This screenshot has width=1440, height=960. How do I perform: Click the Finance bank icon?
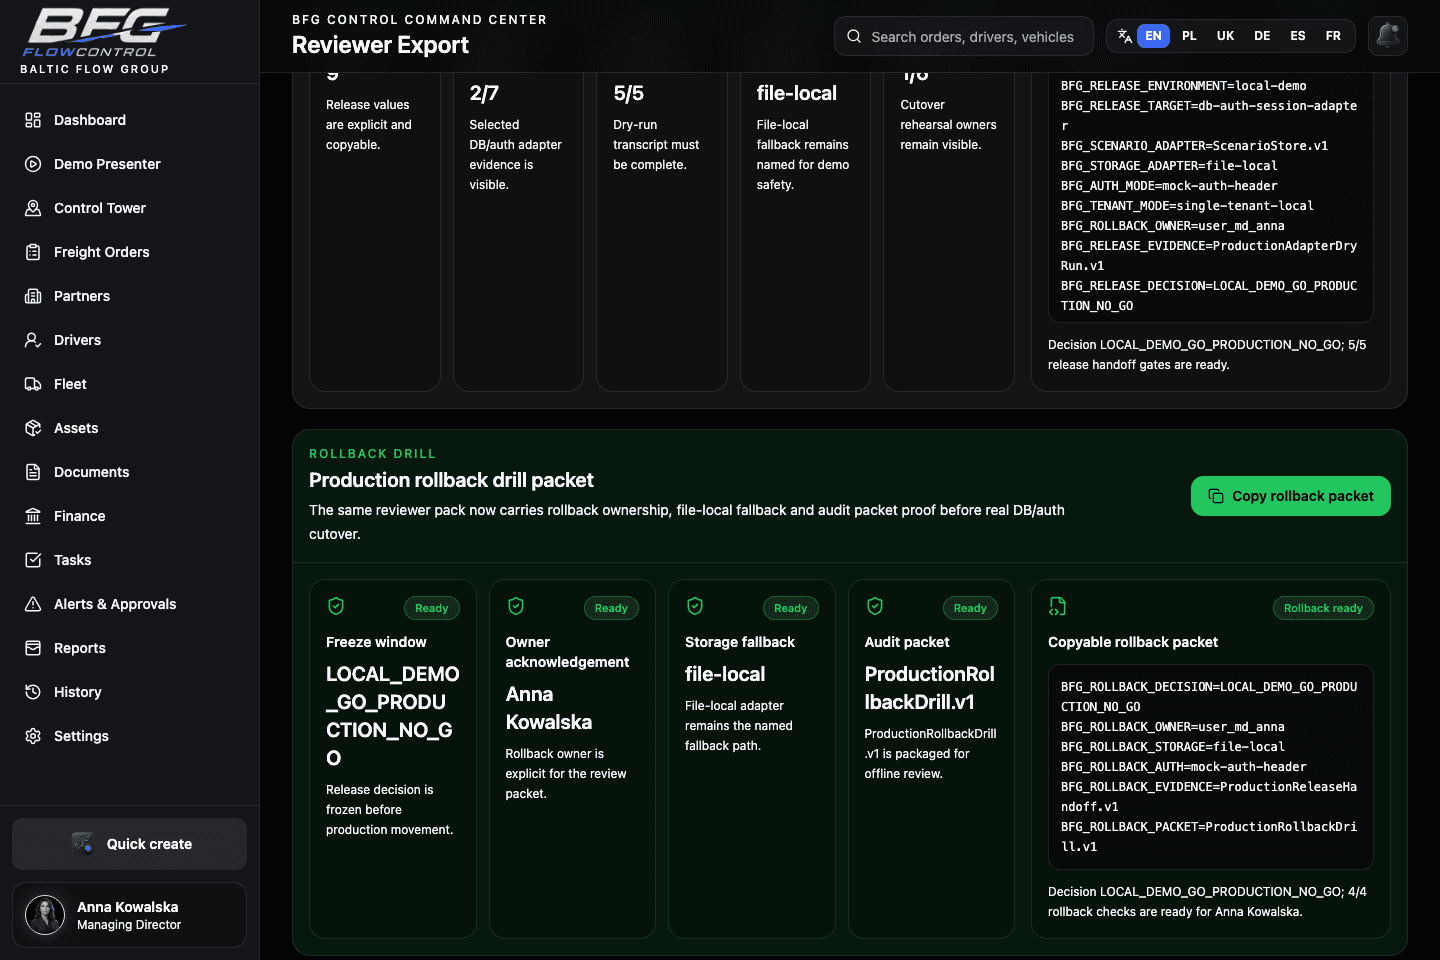coord(33,516)
